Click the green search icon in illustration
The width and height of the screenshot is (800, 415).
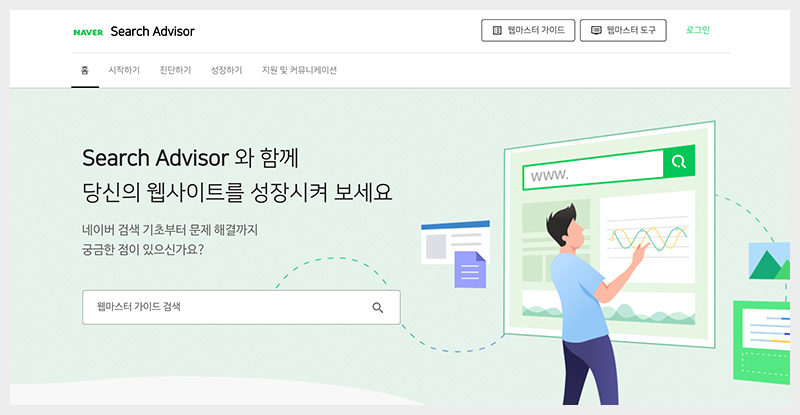pos(679,162)
